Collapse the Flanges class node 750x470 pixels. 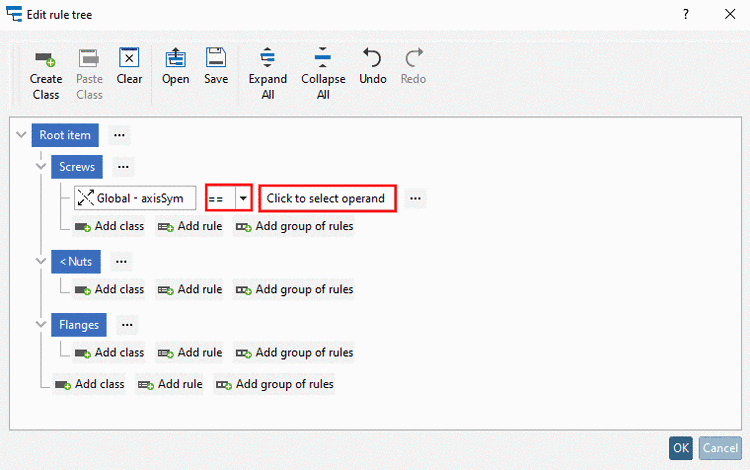(41, 324)
